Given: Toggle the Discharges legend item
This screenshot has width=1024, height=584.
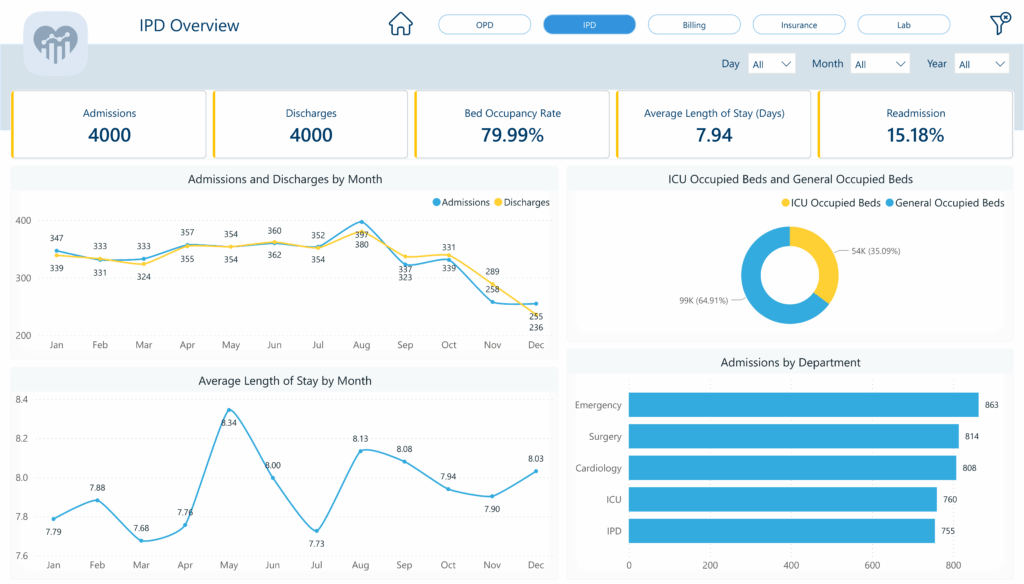Looking at the screenshot, I should (519, 202).
